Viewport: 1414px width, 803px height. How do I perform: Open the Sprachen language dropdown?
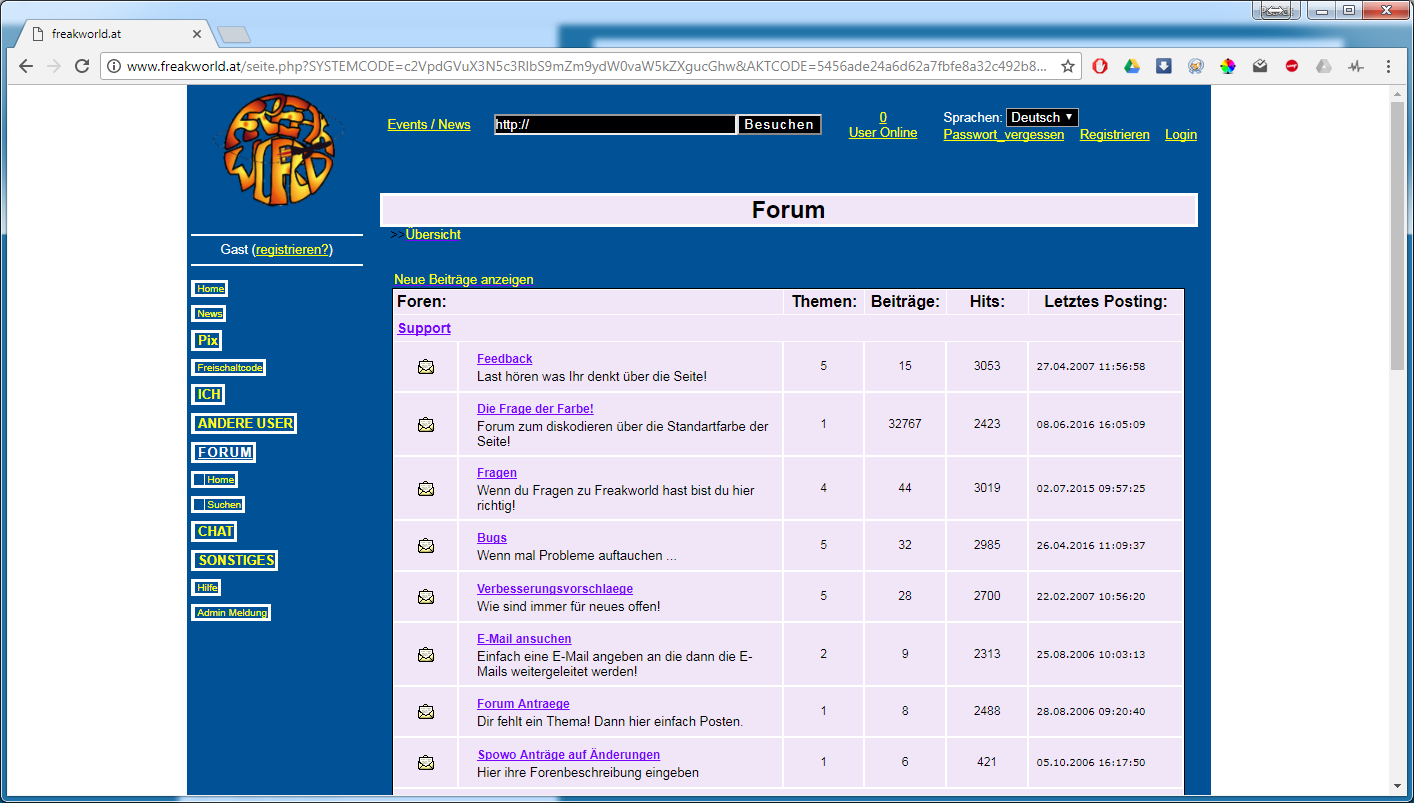[x=1042, y=117]
